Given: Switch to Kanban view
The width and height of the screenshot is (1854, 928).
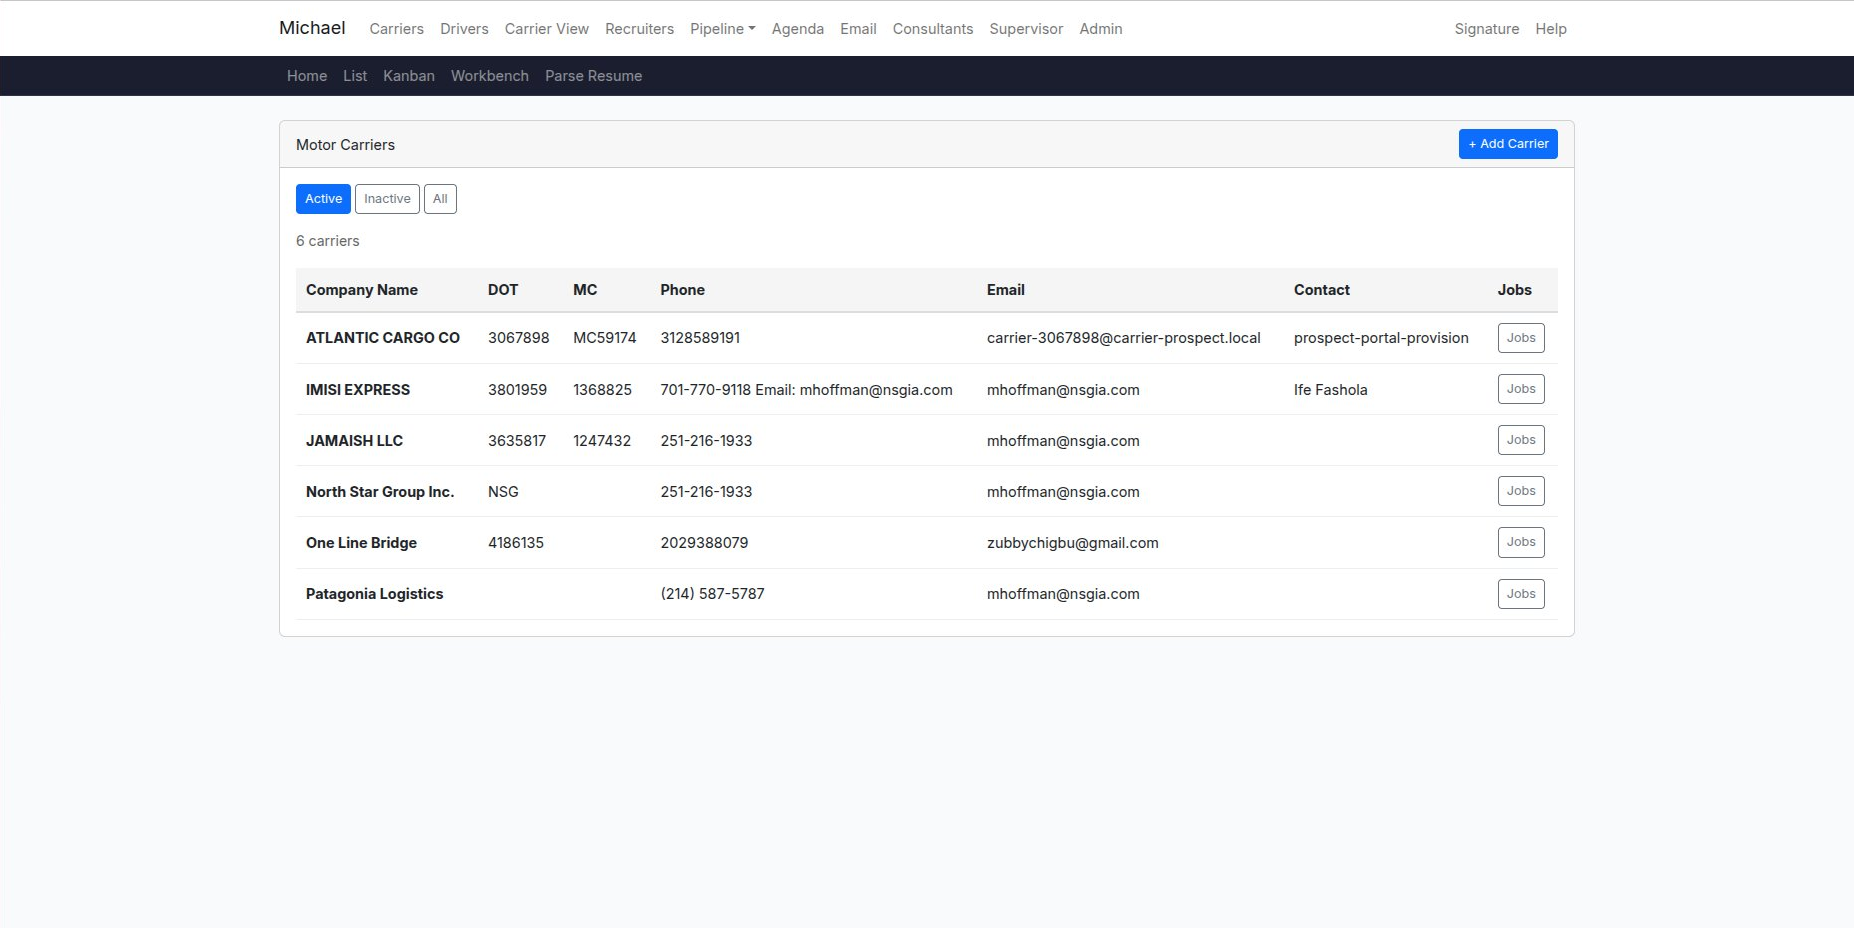Looking at the screenshot, I should point(409,76).
